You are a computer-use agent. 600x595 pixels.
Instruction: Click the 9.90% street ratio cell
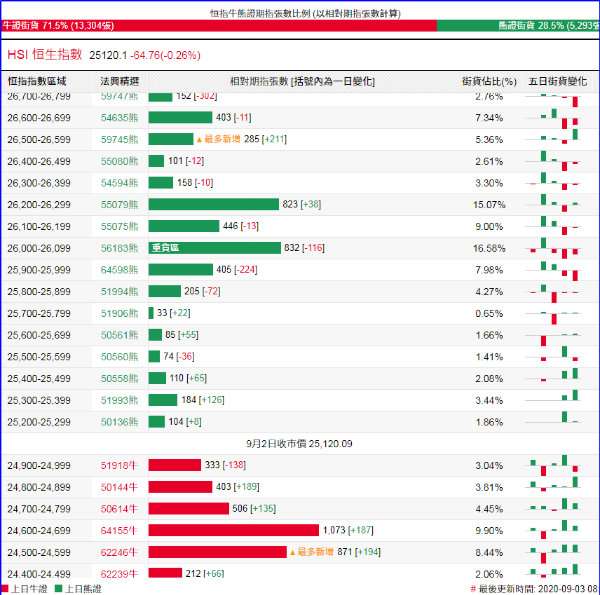pos(489,530)
